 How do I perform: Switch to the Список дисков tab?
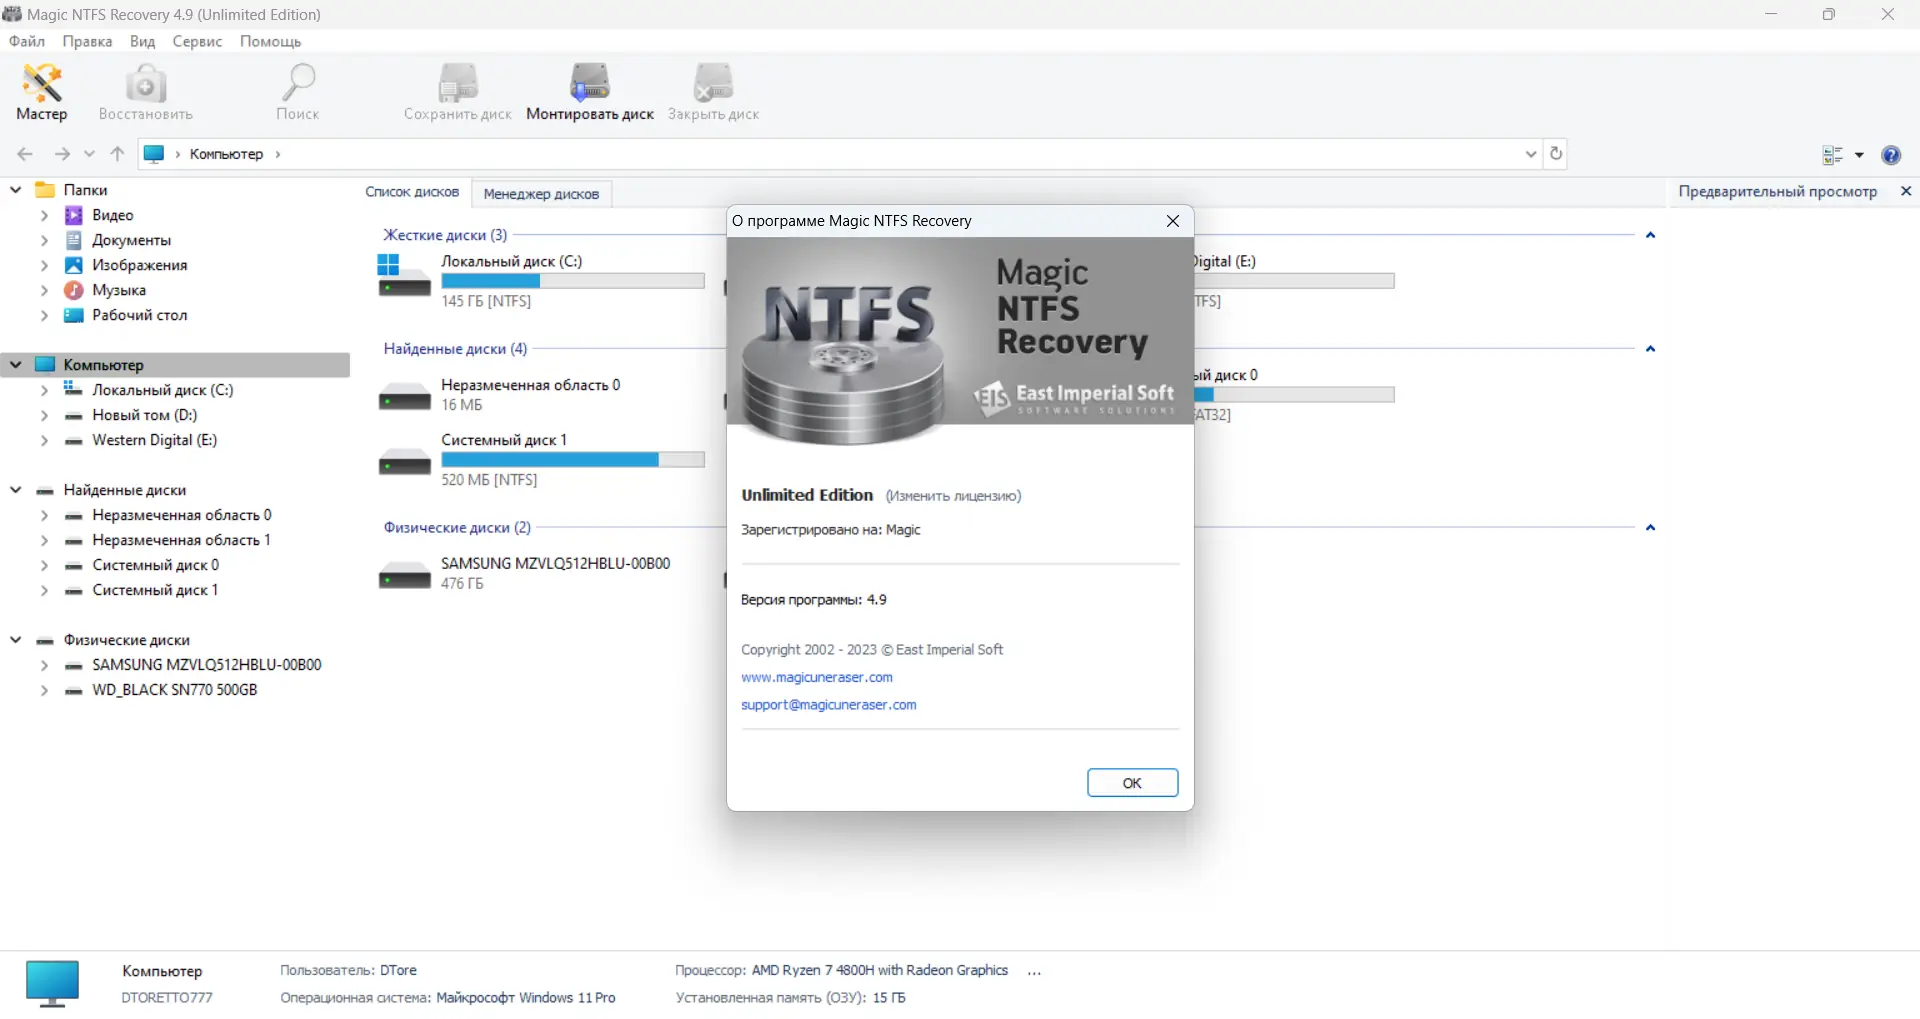(x=412, y=192)
